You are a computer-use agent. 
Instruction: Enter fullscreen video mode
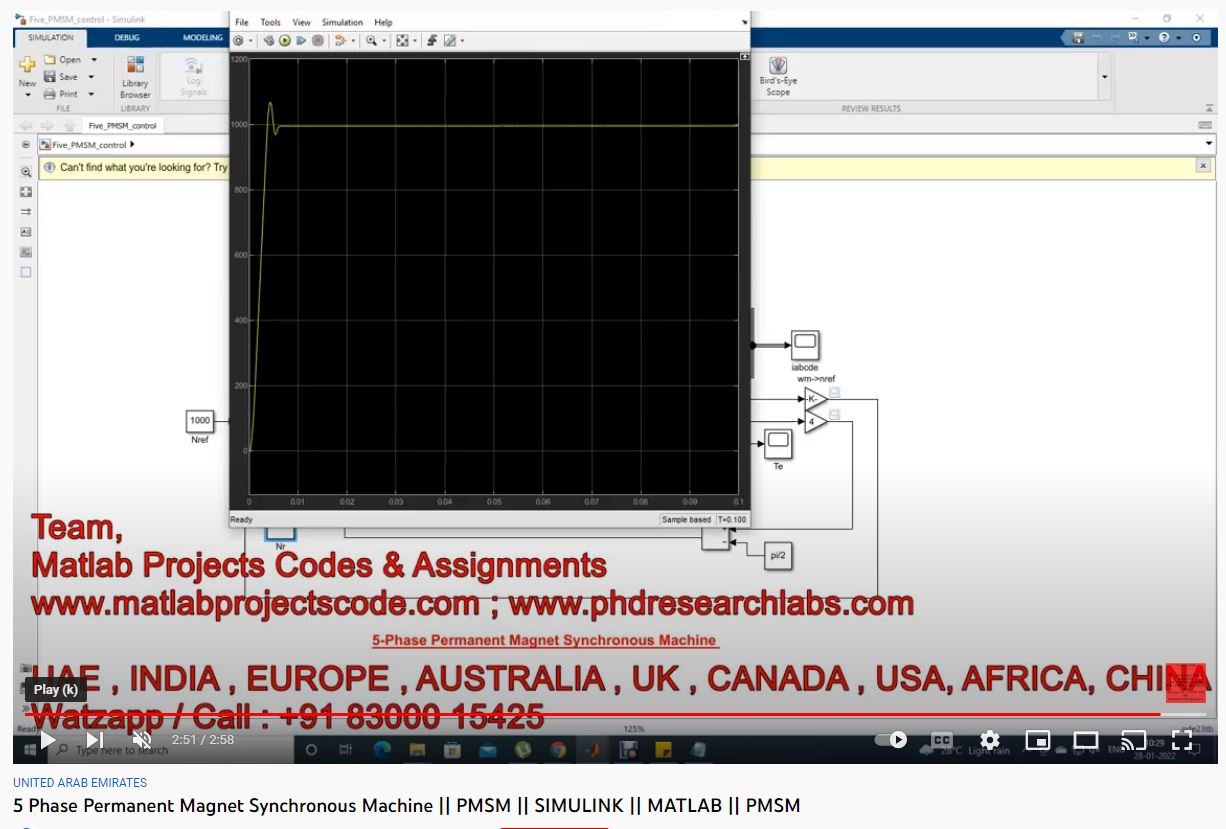point(1181,740)
